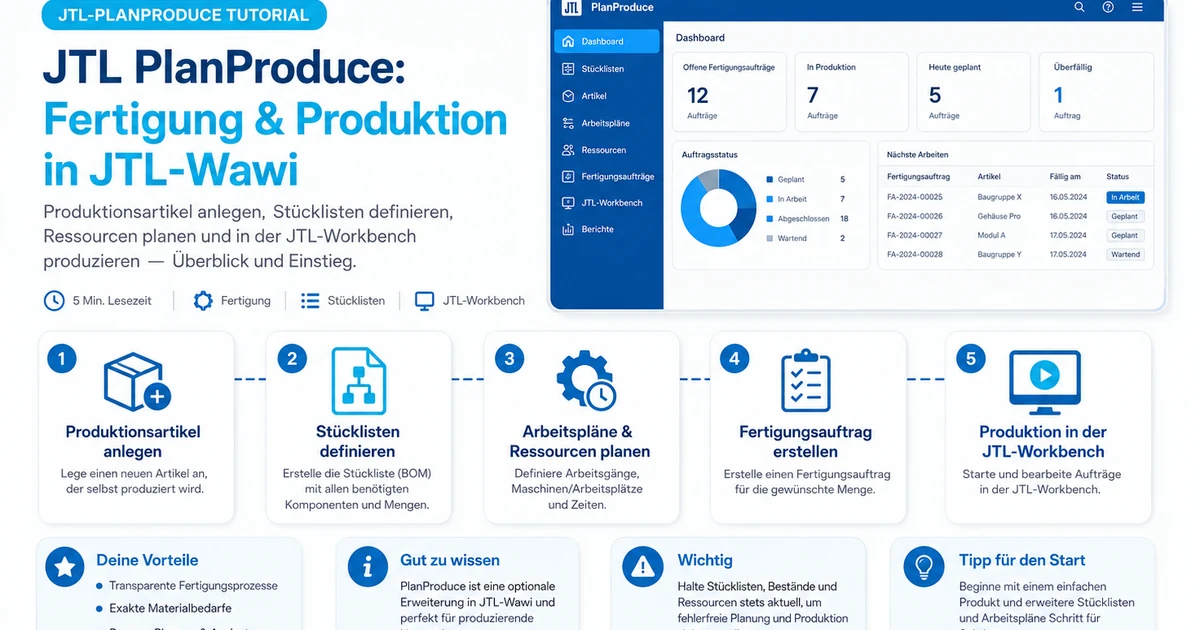The image size is (1200, 630).
Task: Click the Wartend legend grey square
Action: [769, 238]
